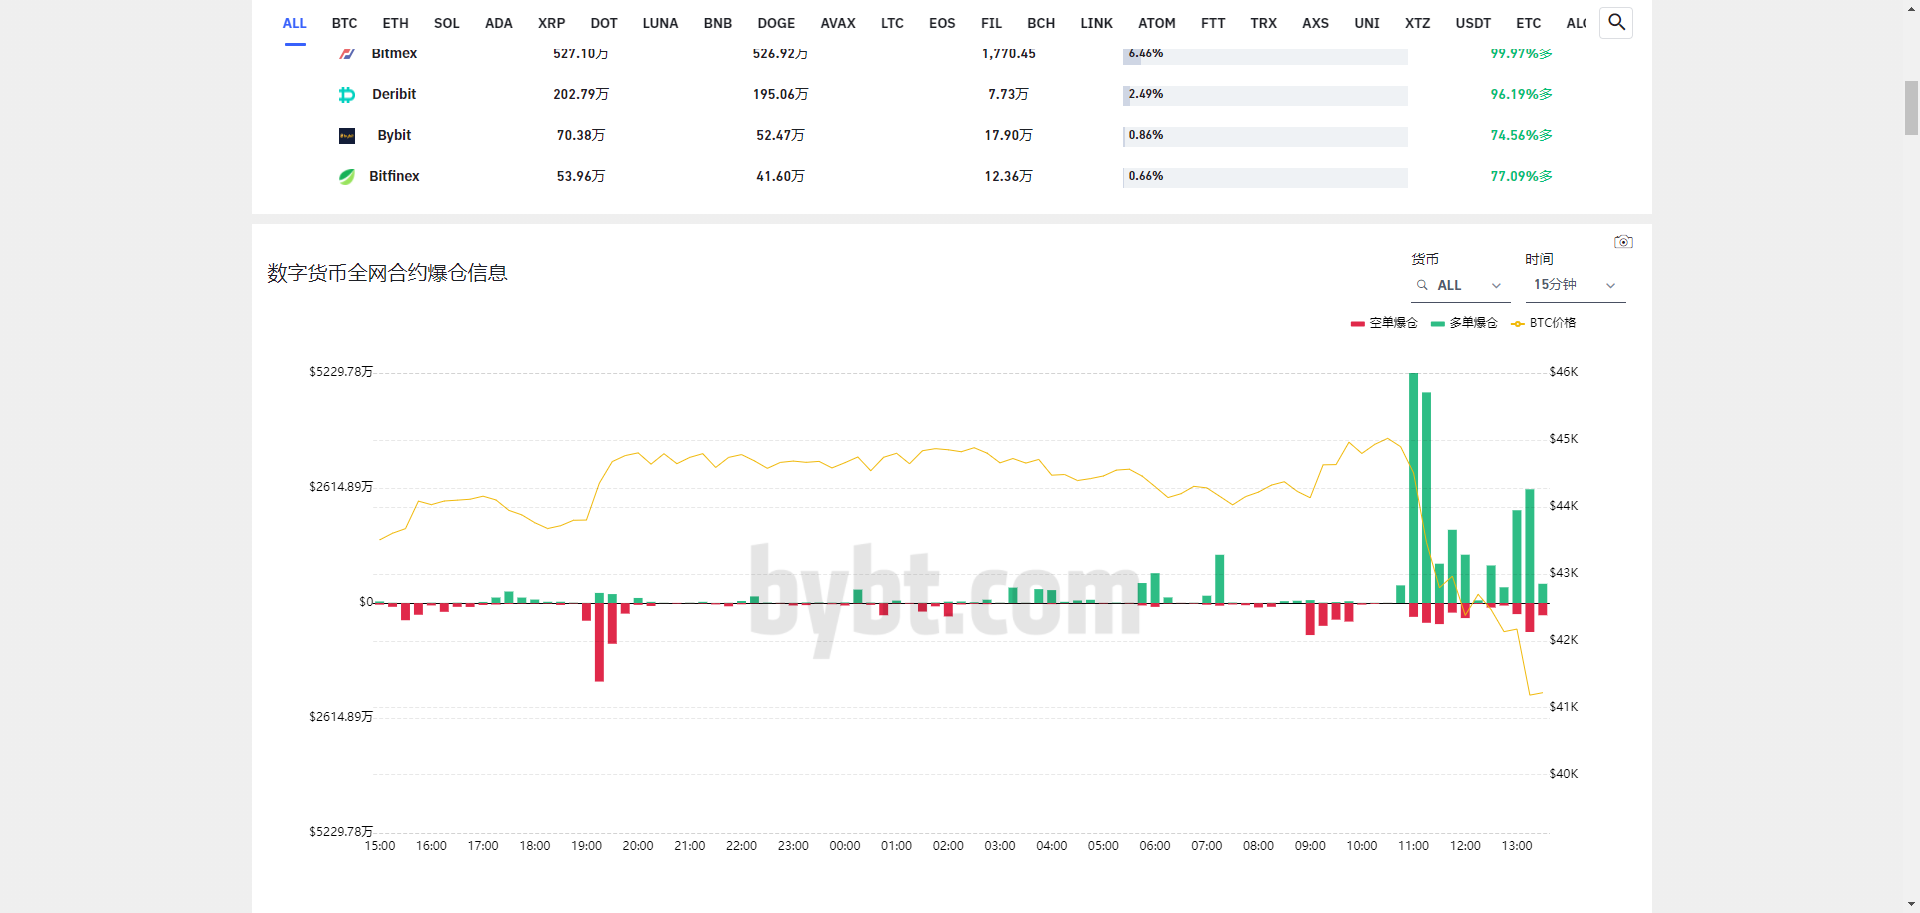Click the large red bar near 19:00
This screenshot has width=1920, height=913.
click(x=599, y=642)
